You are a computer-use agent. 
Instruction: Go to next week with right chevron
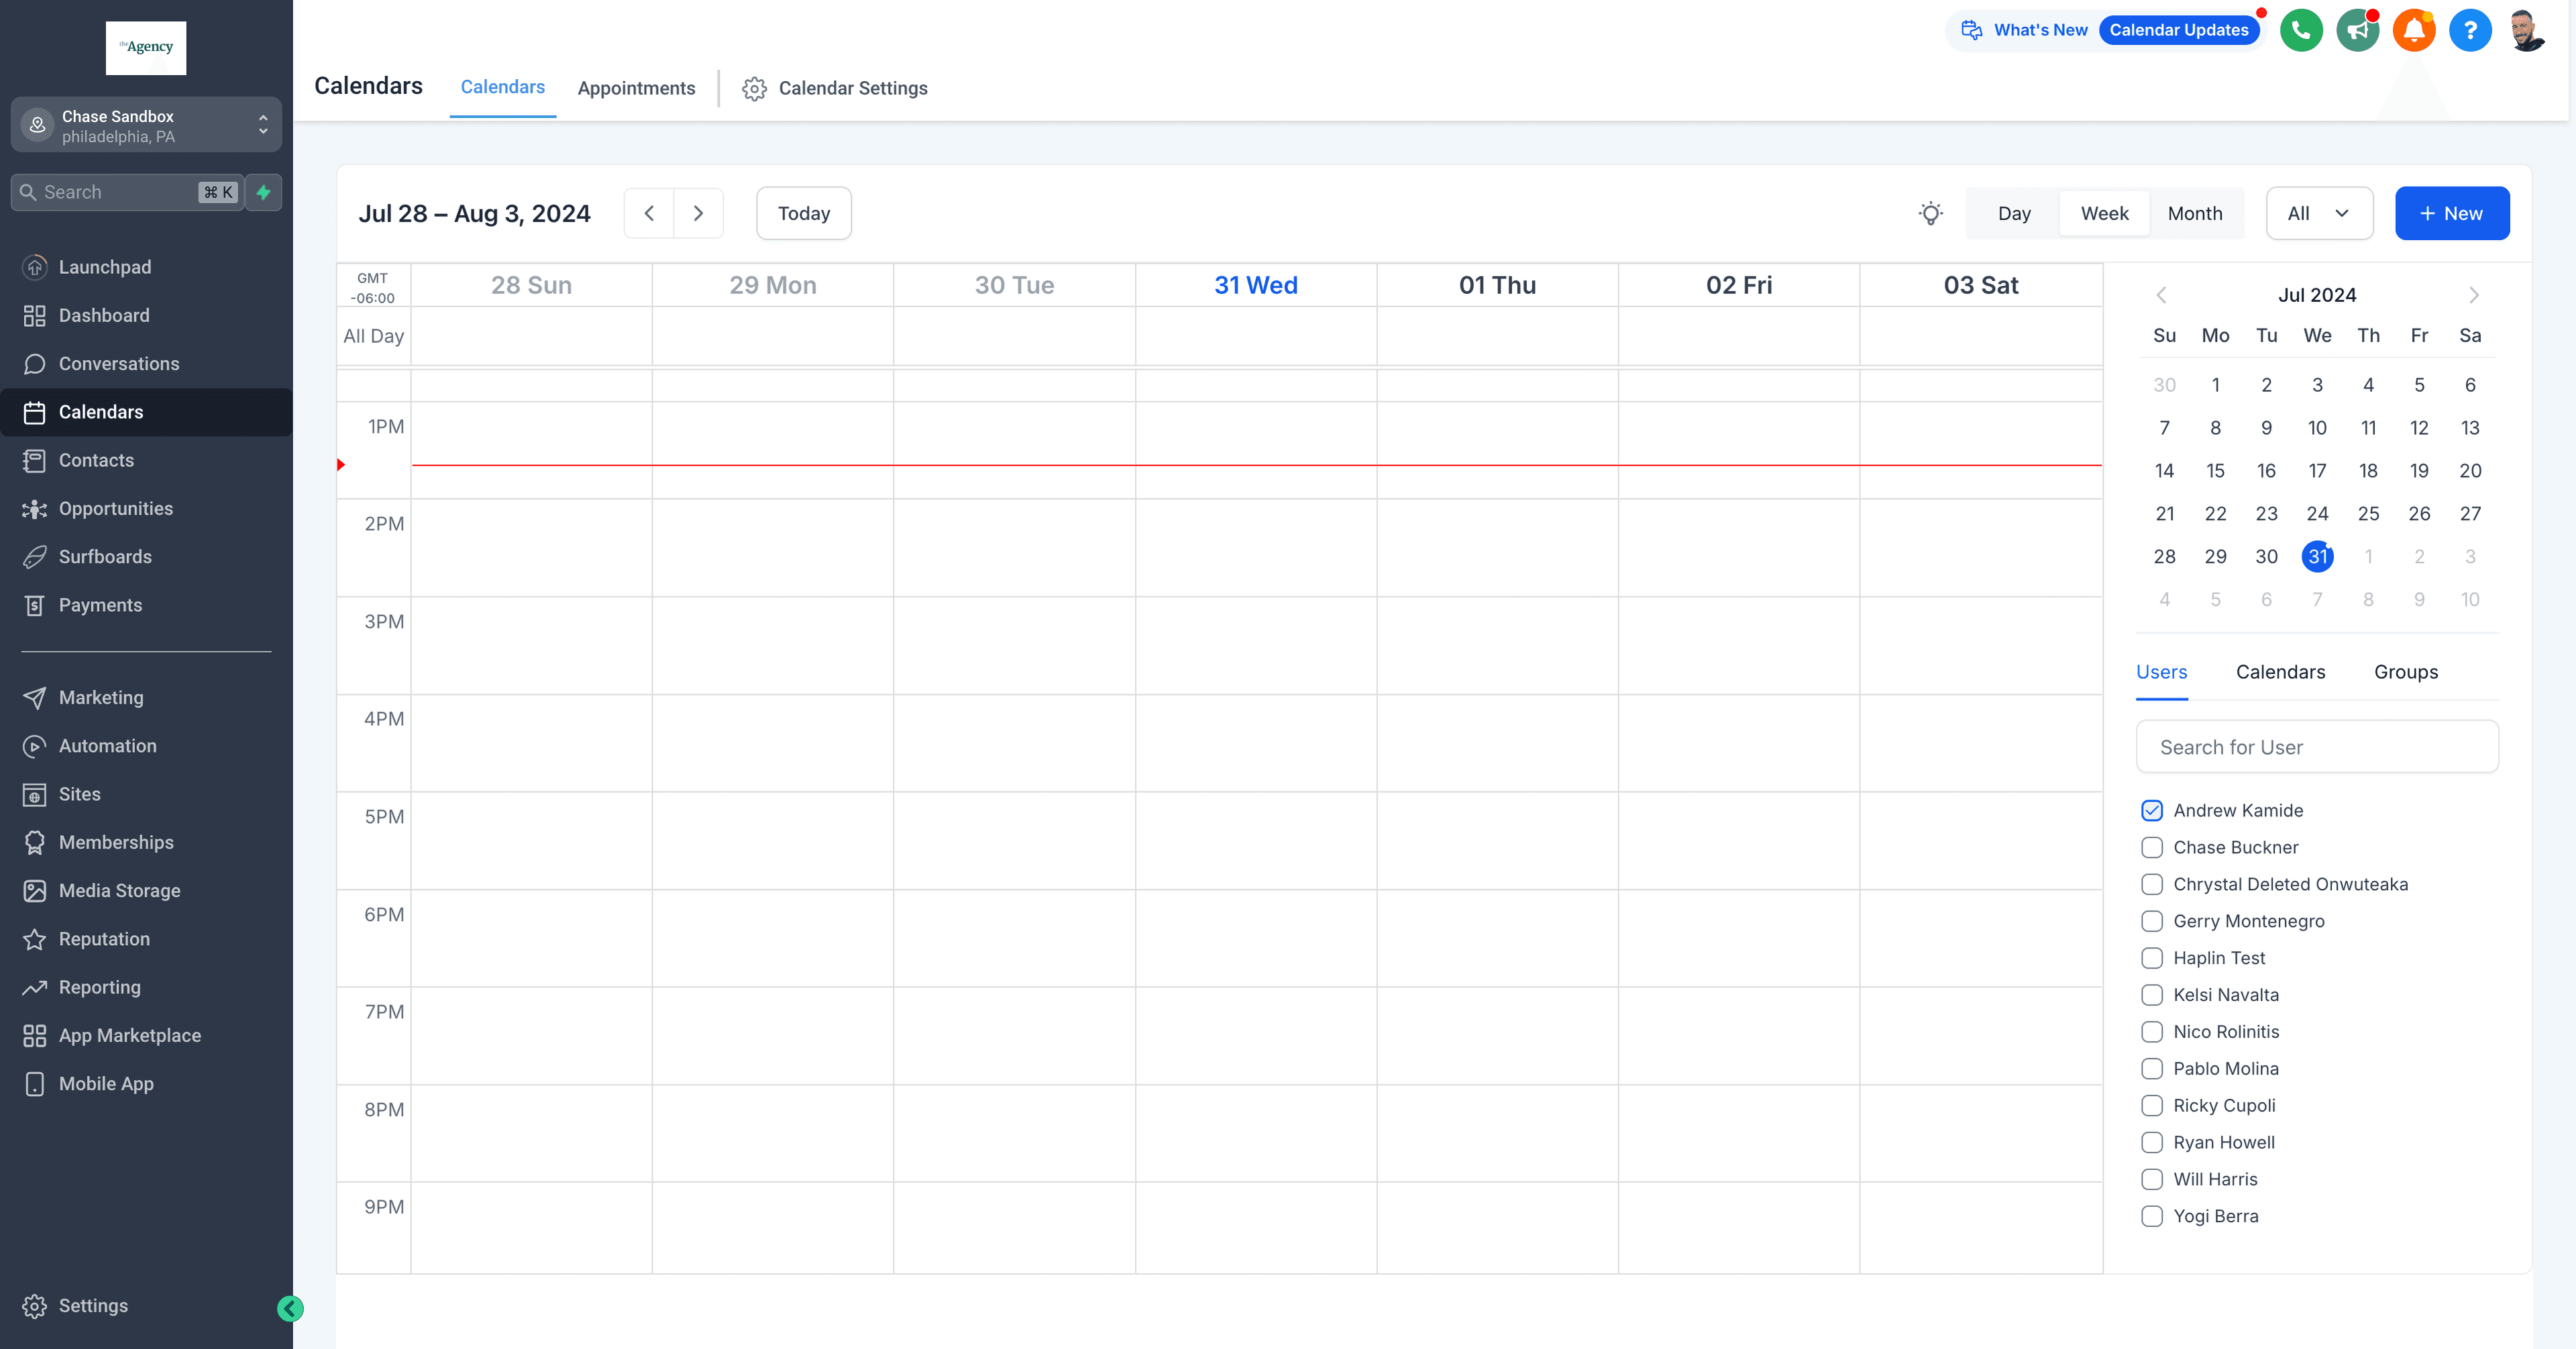point(698,213)
